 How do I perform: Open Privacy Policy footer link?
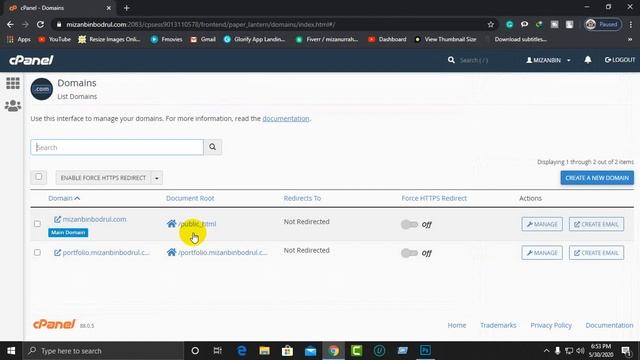[551, 325]
